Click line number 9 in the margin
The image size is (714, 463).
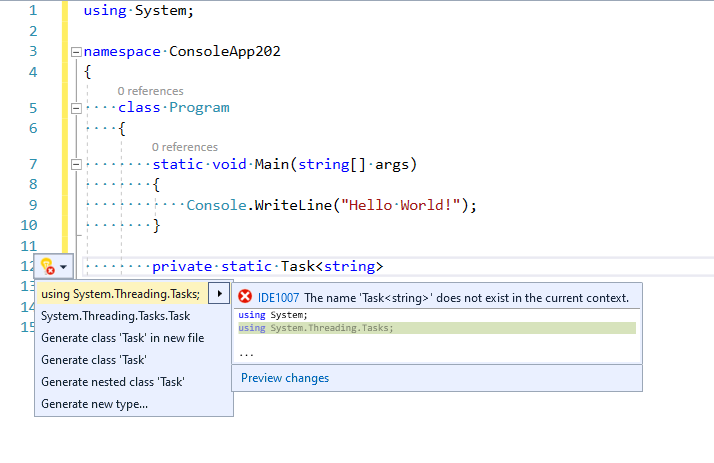pos(33,205)
